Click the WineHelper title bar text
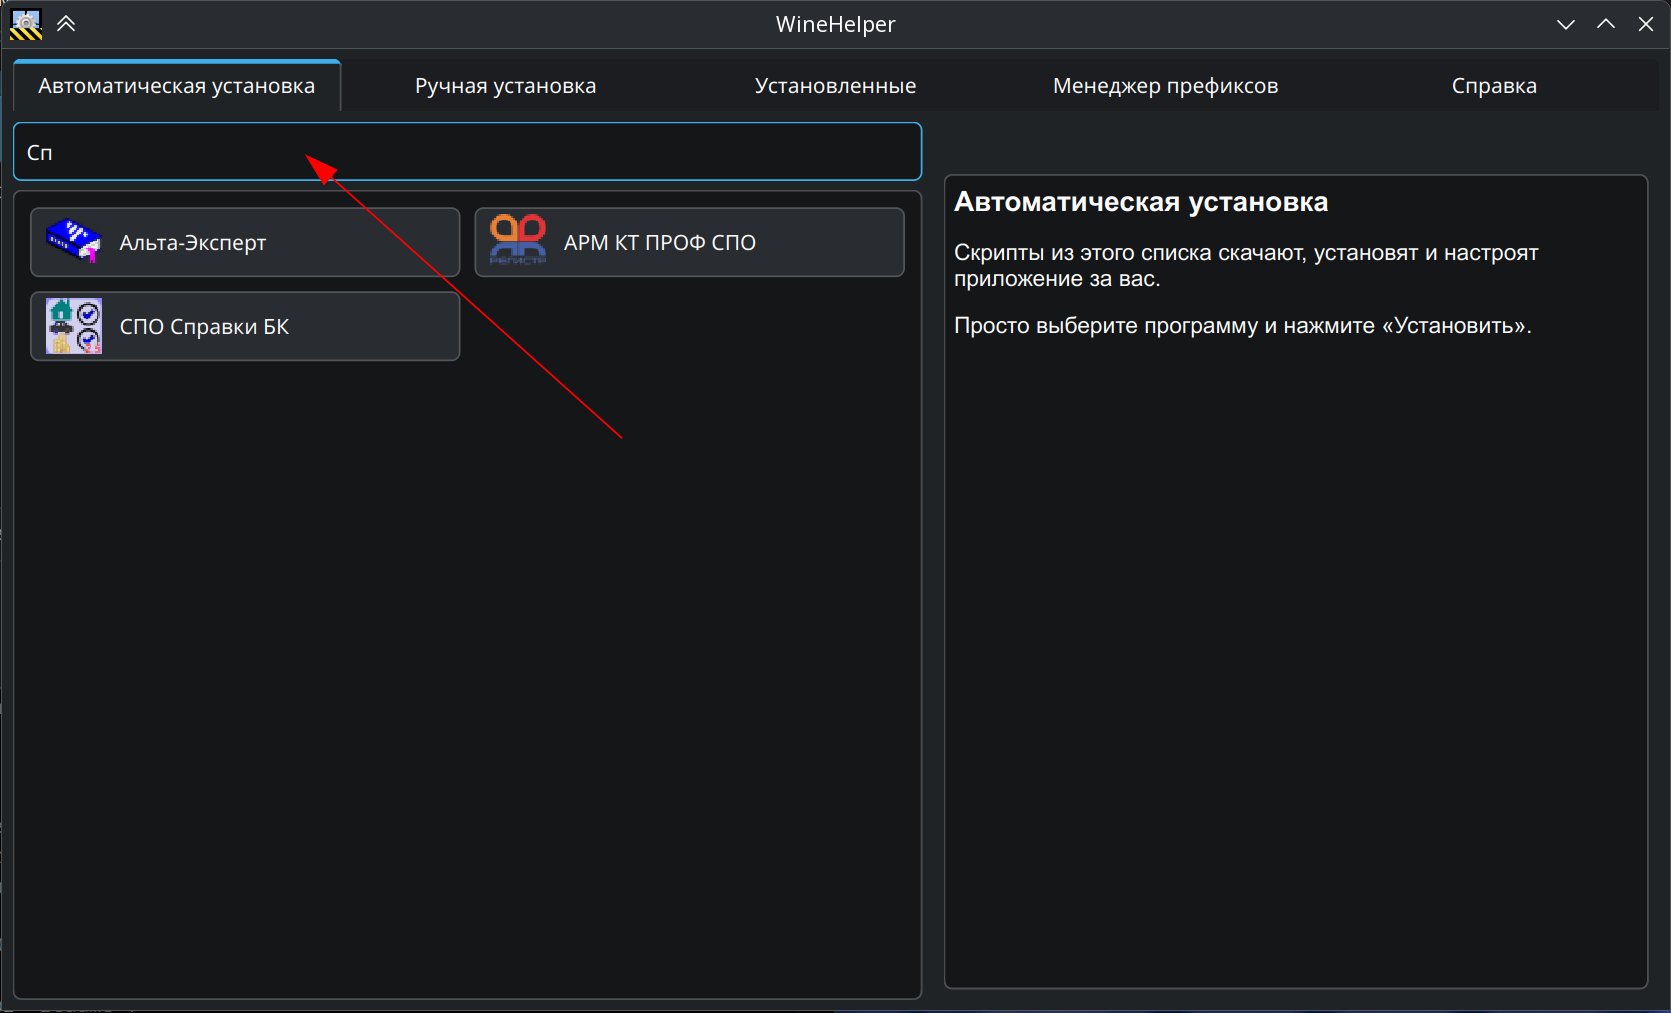1671x1013 pixels. pyautogui.click(x=835, y=24)
